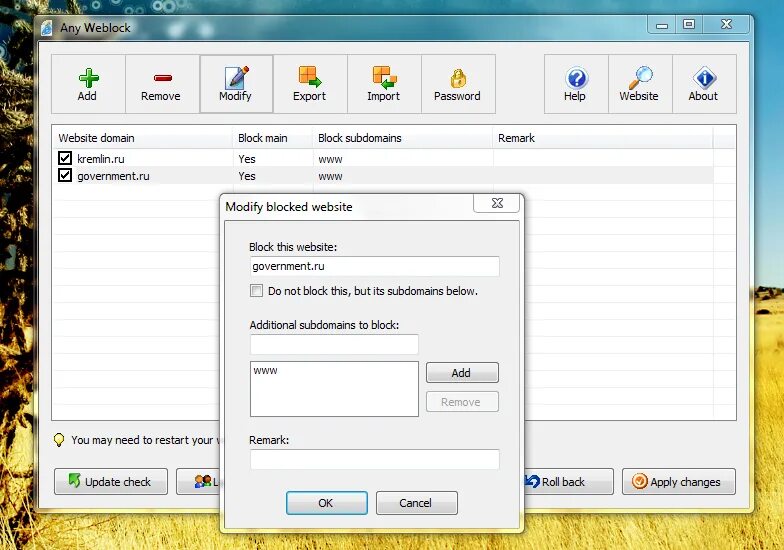The width and height of the screenshot is (784, 550).
Task: Cancel the Modify blocked website dialog
Action: click(x=416, y=502)
